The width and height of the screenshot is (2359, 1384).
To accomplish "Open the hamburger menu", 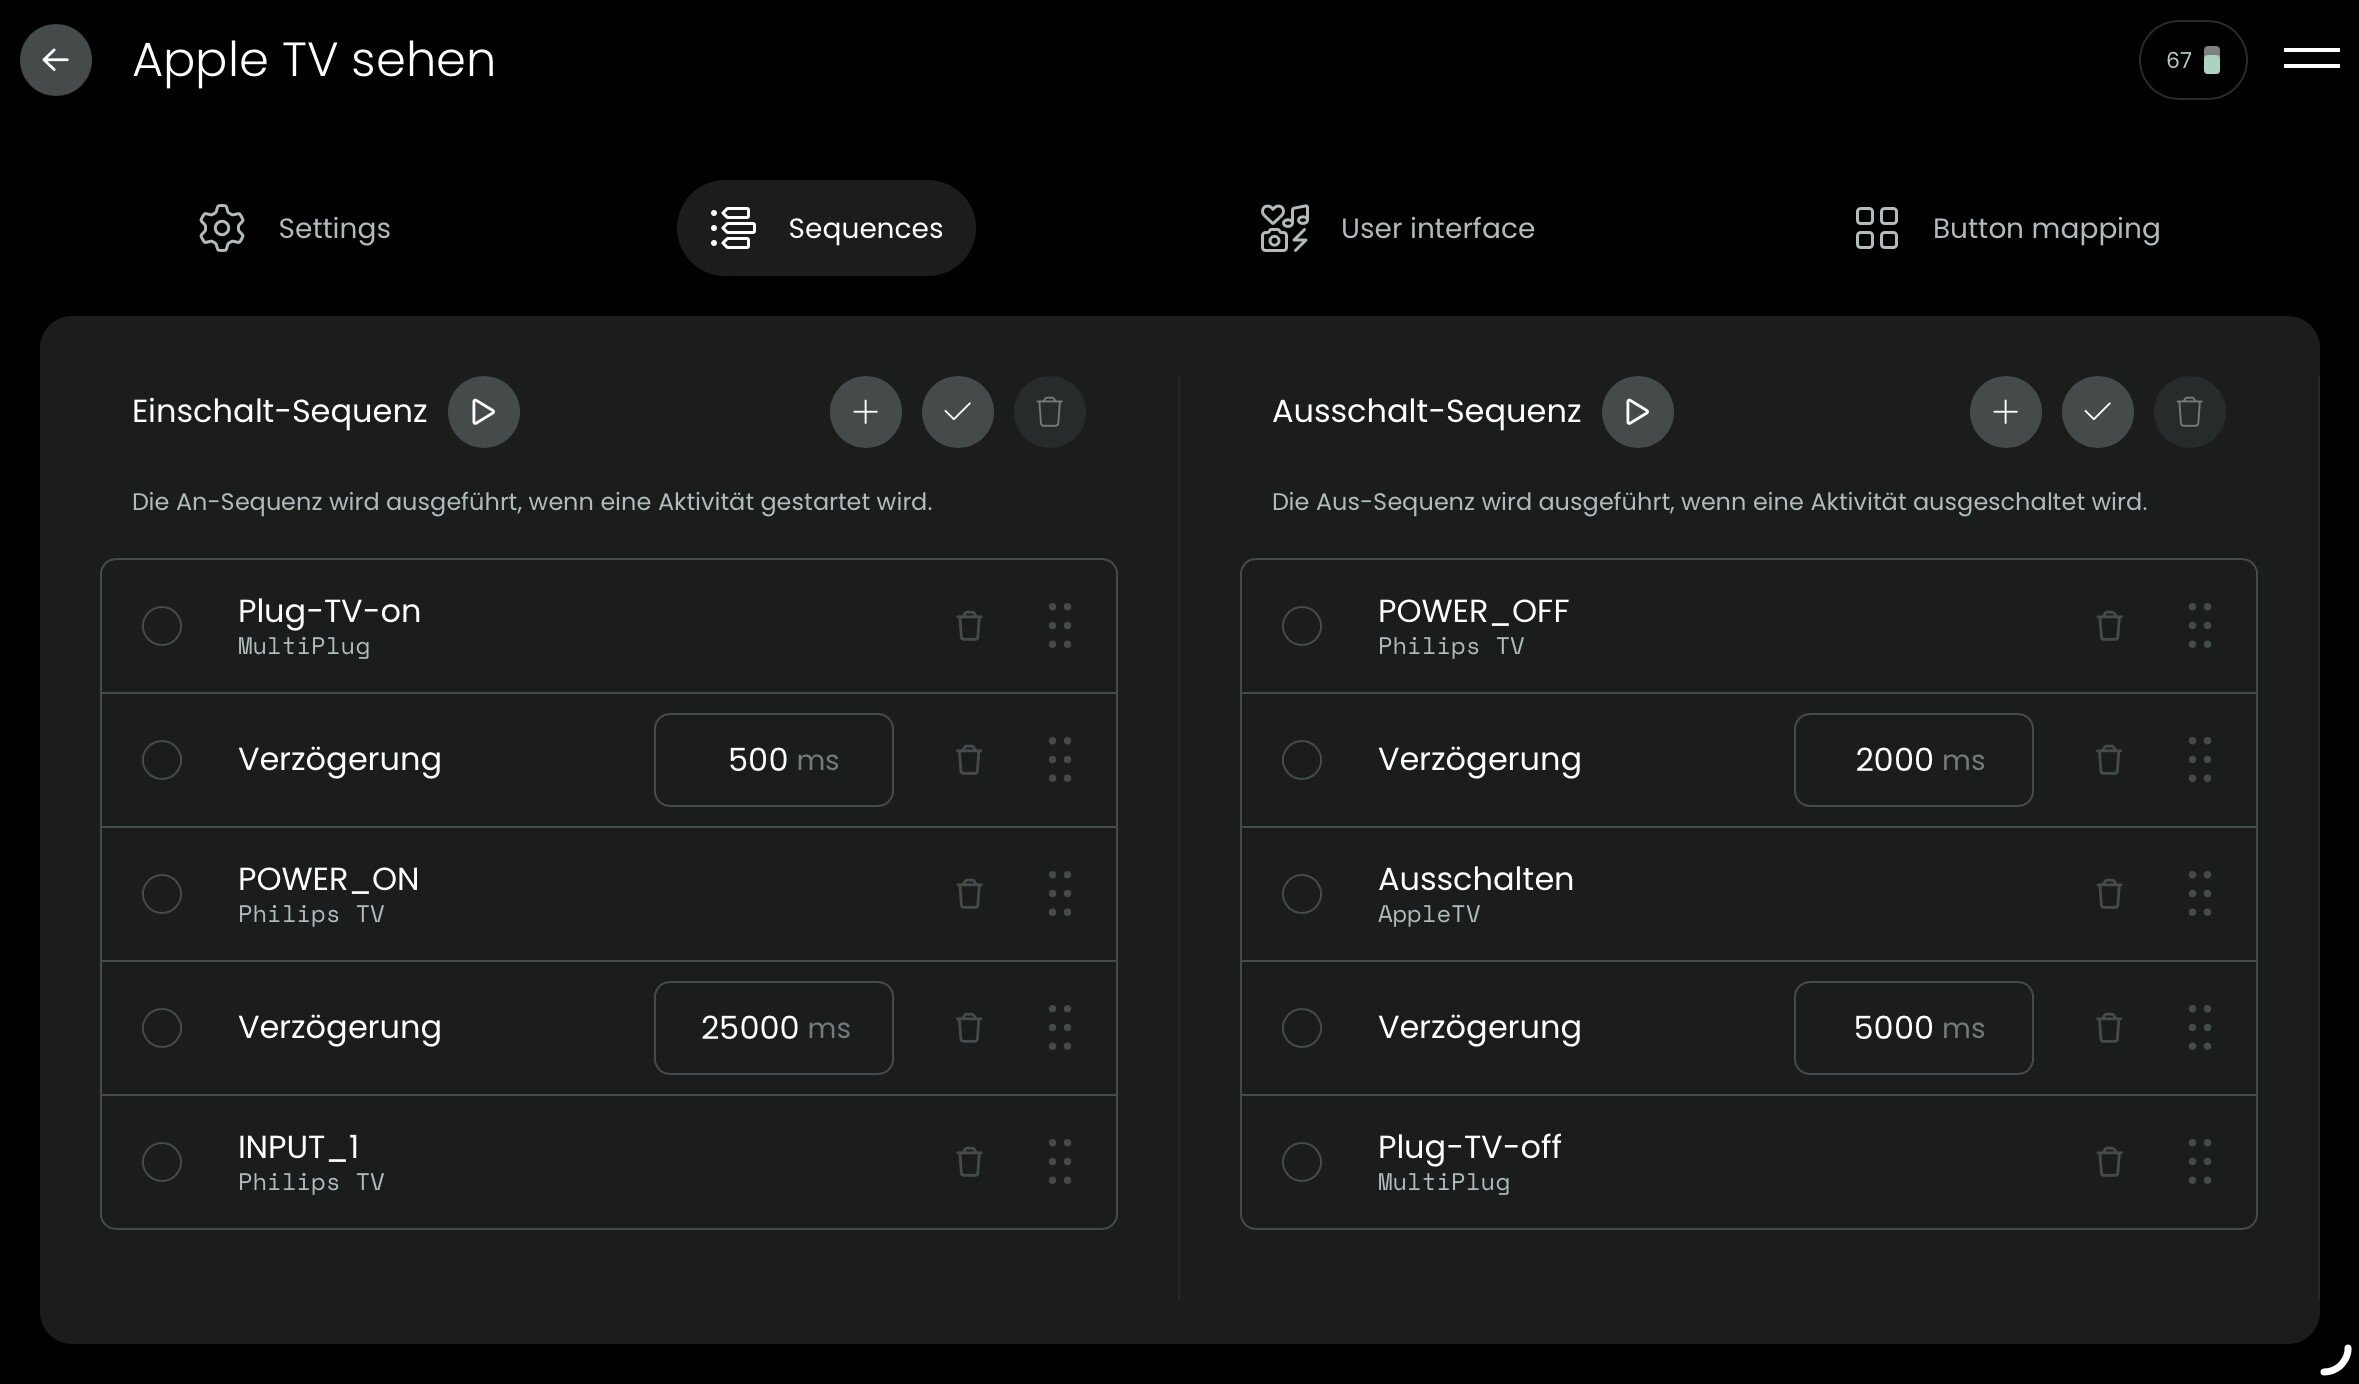I will [2311, 60].
